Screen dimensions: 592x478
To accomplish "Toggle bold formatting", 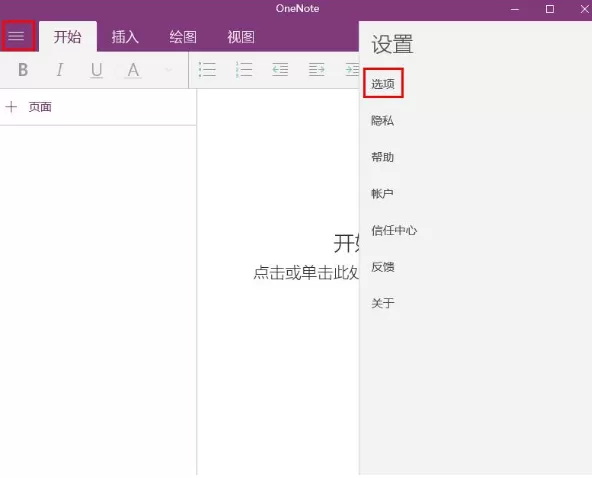I will pyautogui.click(x=23, y=70).
